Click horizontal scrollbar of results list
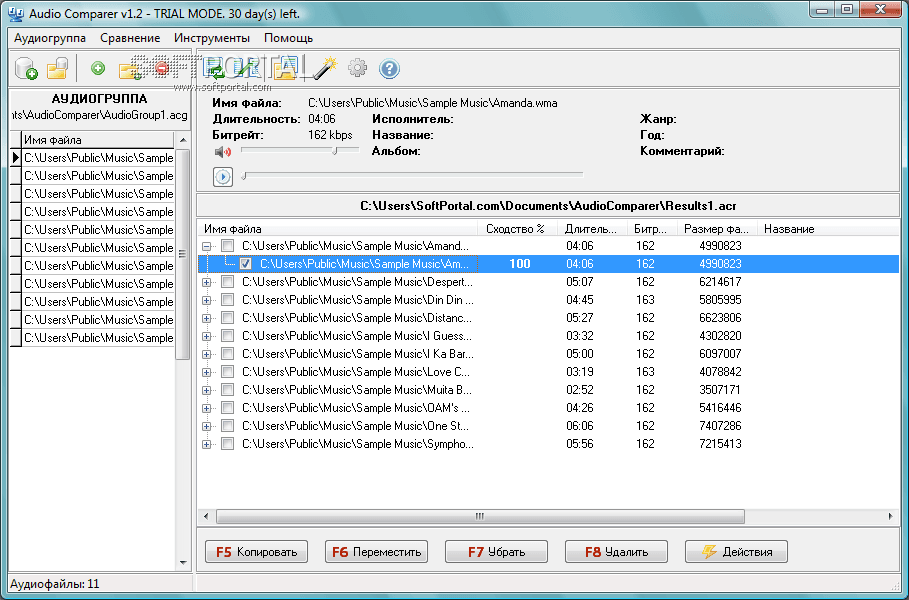Viewport: 909px width, 600px height. coord(480,516)
